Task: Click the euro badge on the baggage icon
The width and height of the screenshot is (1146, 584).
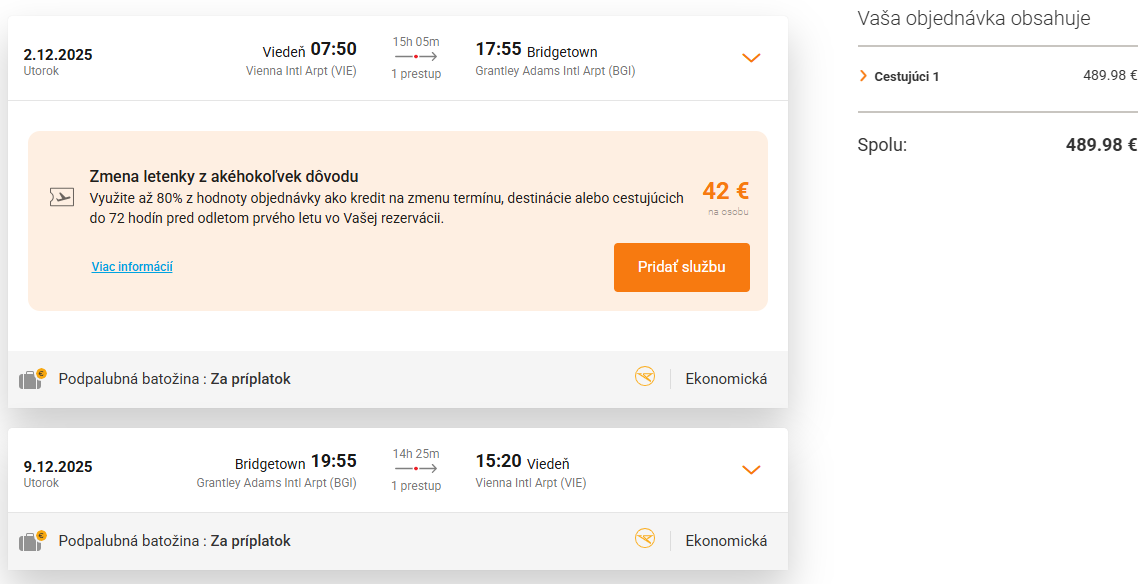Action: pyautogui.click(x=42, y=371)
